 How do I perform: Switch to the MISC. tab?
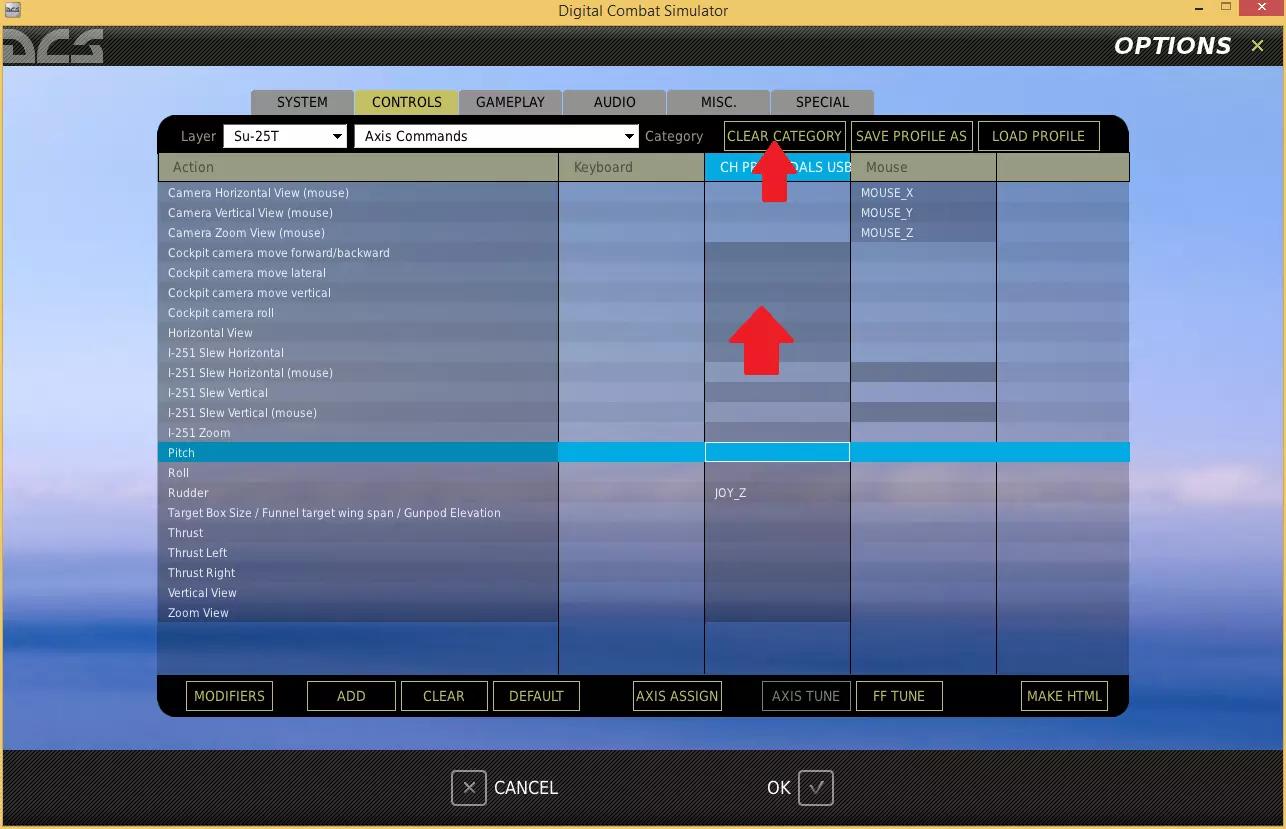coord(718,102)
